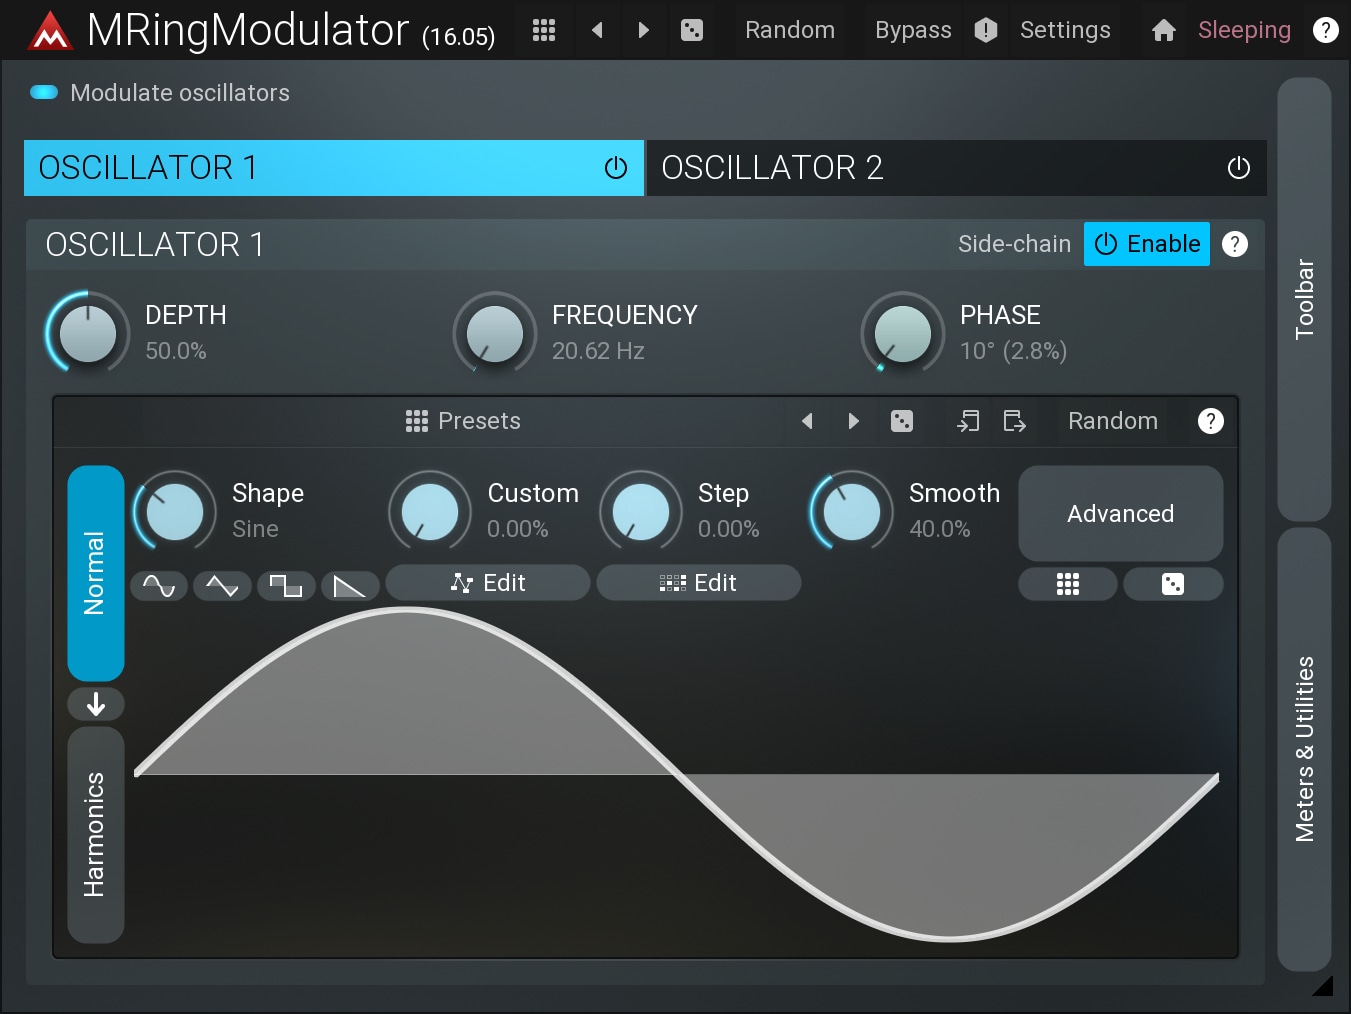Open the shape editor help icon
This screenshot has height=1014, width=1351.
pos(1210,421)
